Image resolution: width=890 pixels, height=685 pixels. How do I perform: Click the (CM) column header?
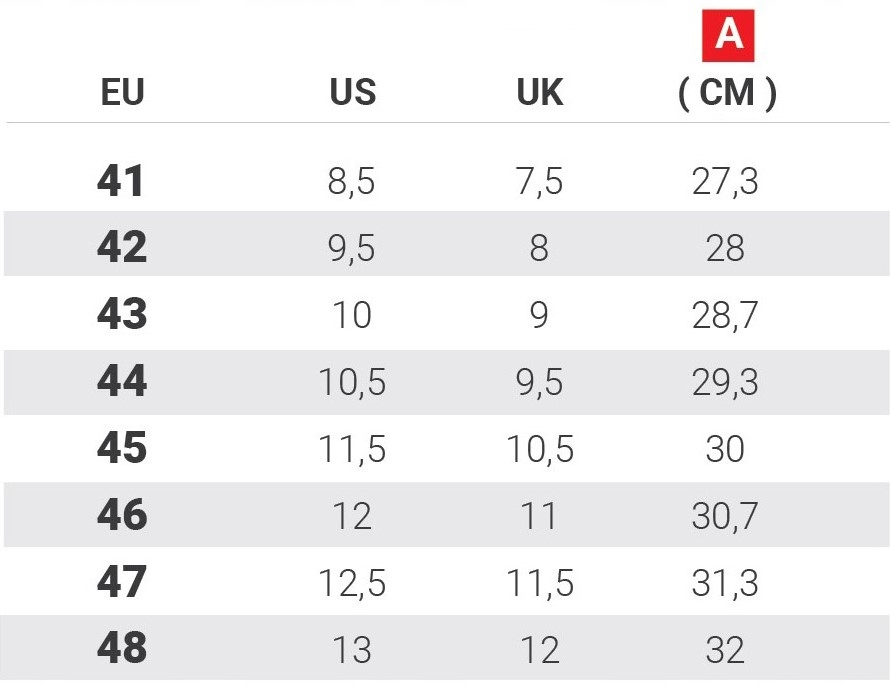pos(727,93)
